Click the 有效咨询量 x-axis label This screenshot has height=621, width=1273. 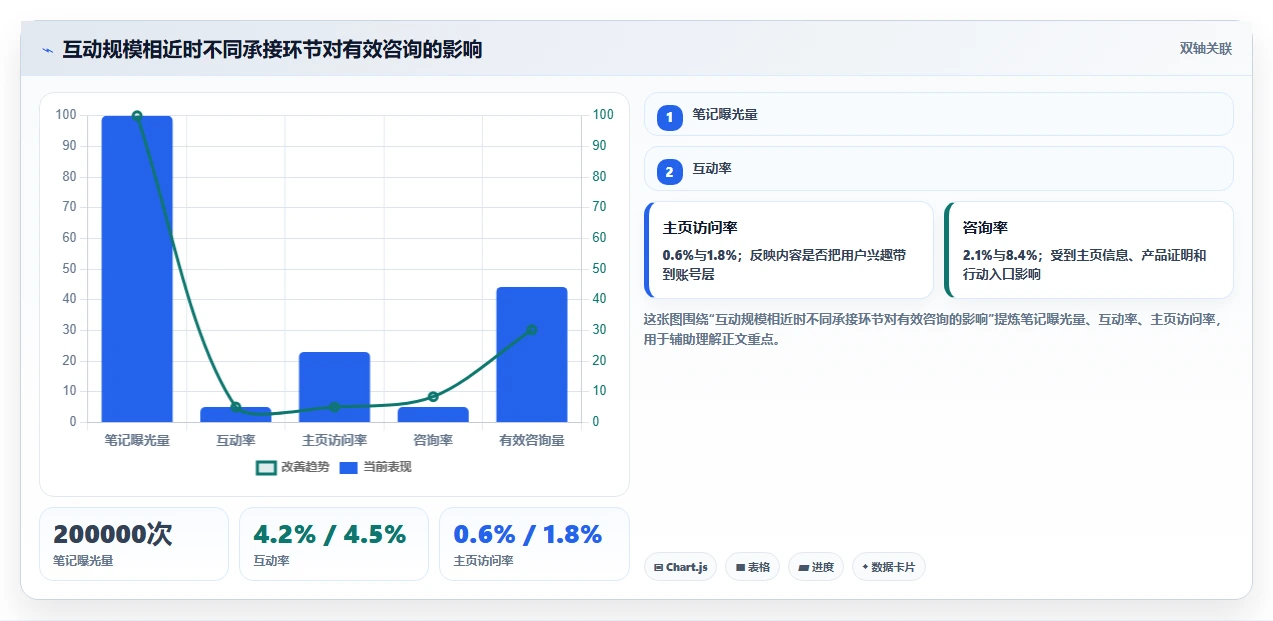[531, 441]
